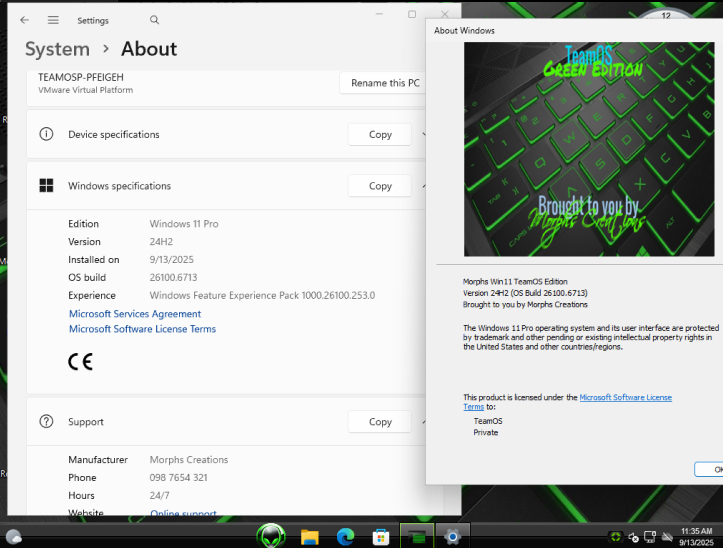Image resolution: width=723 pixels, height=548 pixels.
Task: Copy the Windows specifications
Action: tap(380, 185)
